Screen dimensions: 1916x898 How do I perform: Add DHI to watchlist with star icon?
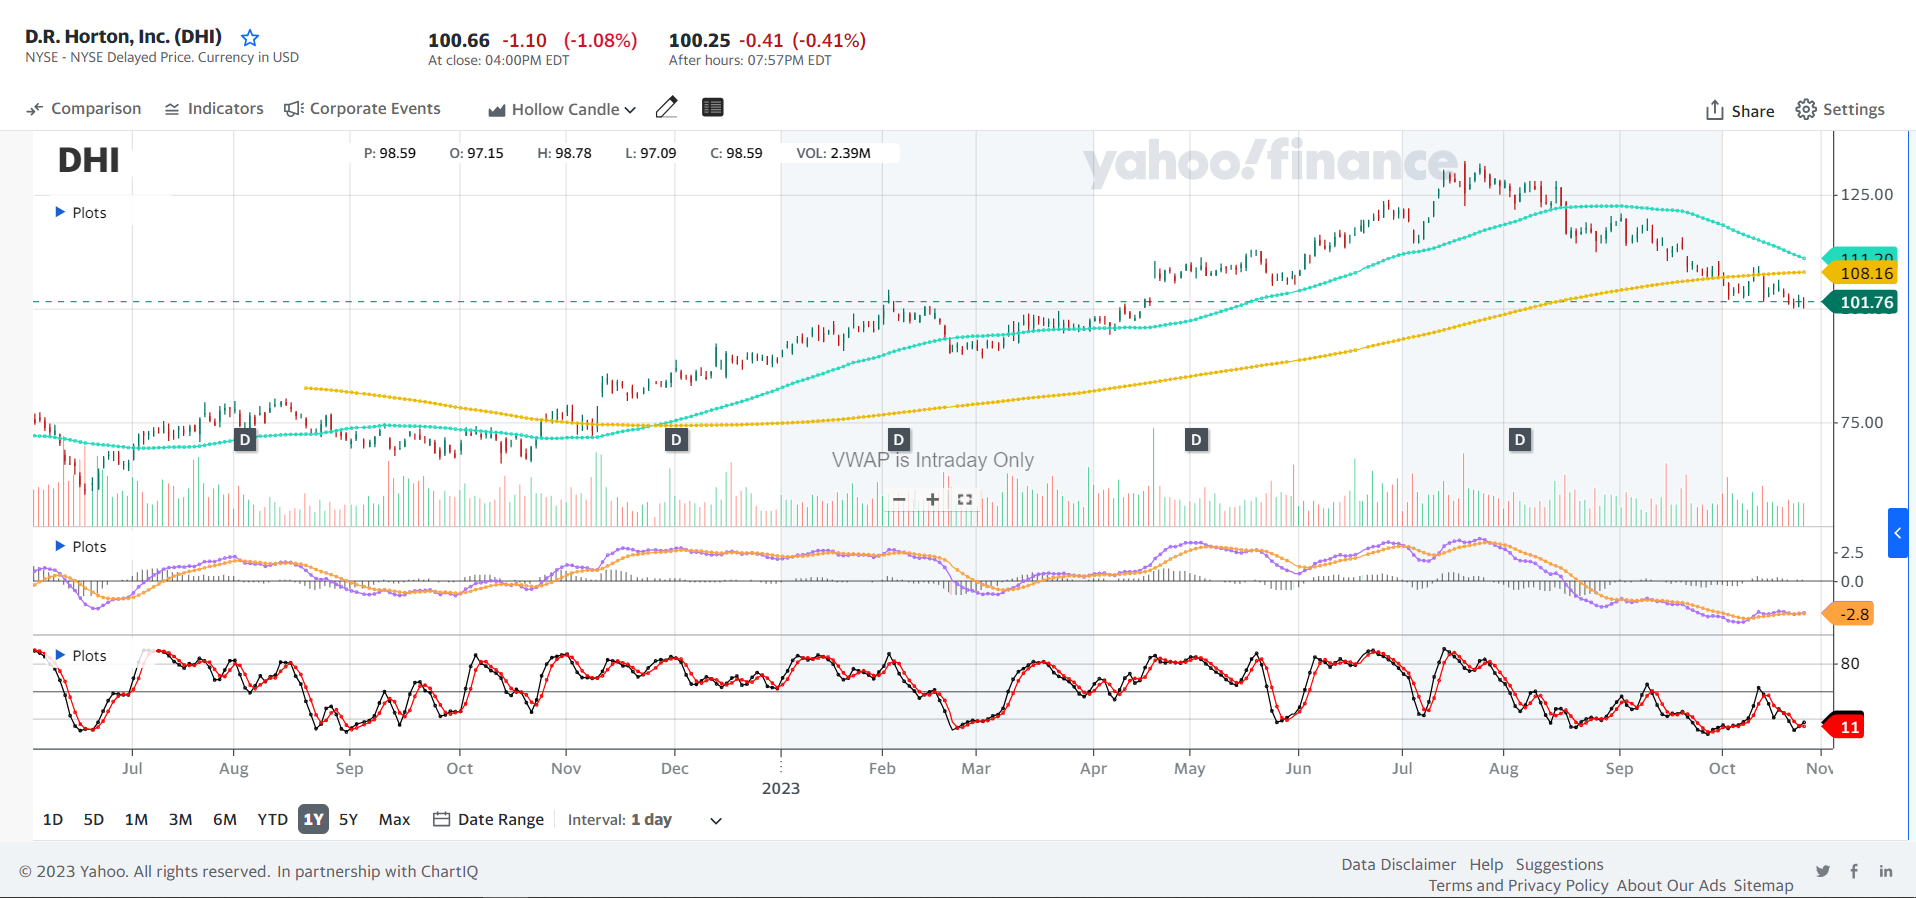click(x=250, y=38)
